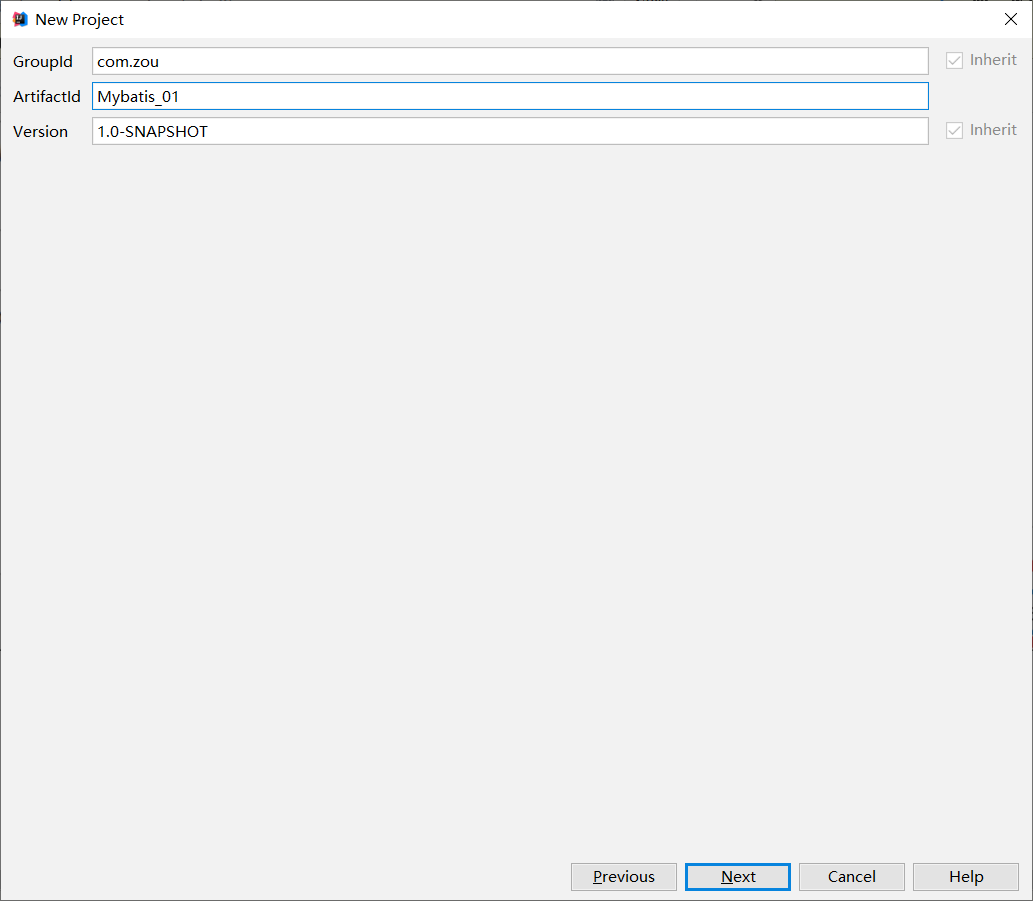Screen dimensions: 1033x901
Task: Click the ArtifactId field containing Mybatis_01
Action: 510,96
